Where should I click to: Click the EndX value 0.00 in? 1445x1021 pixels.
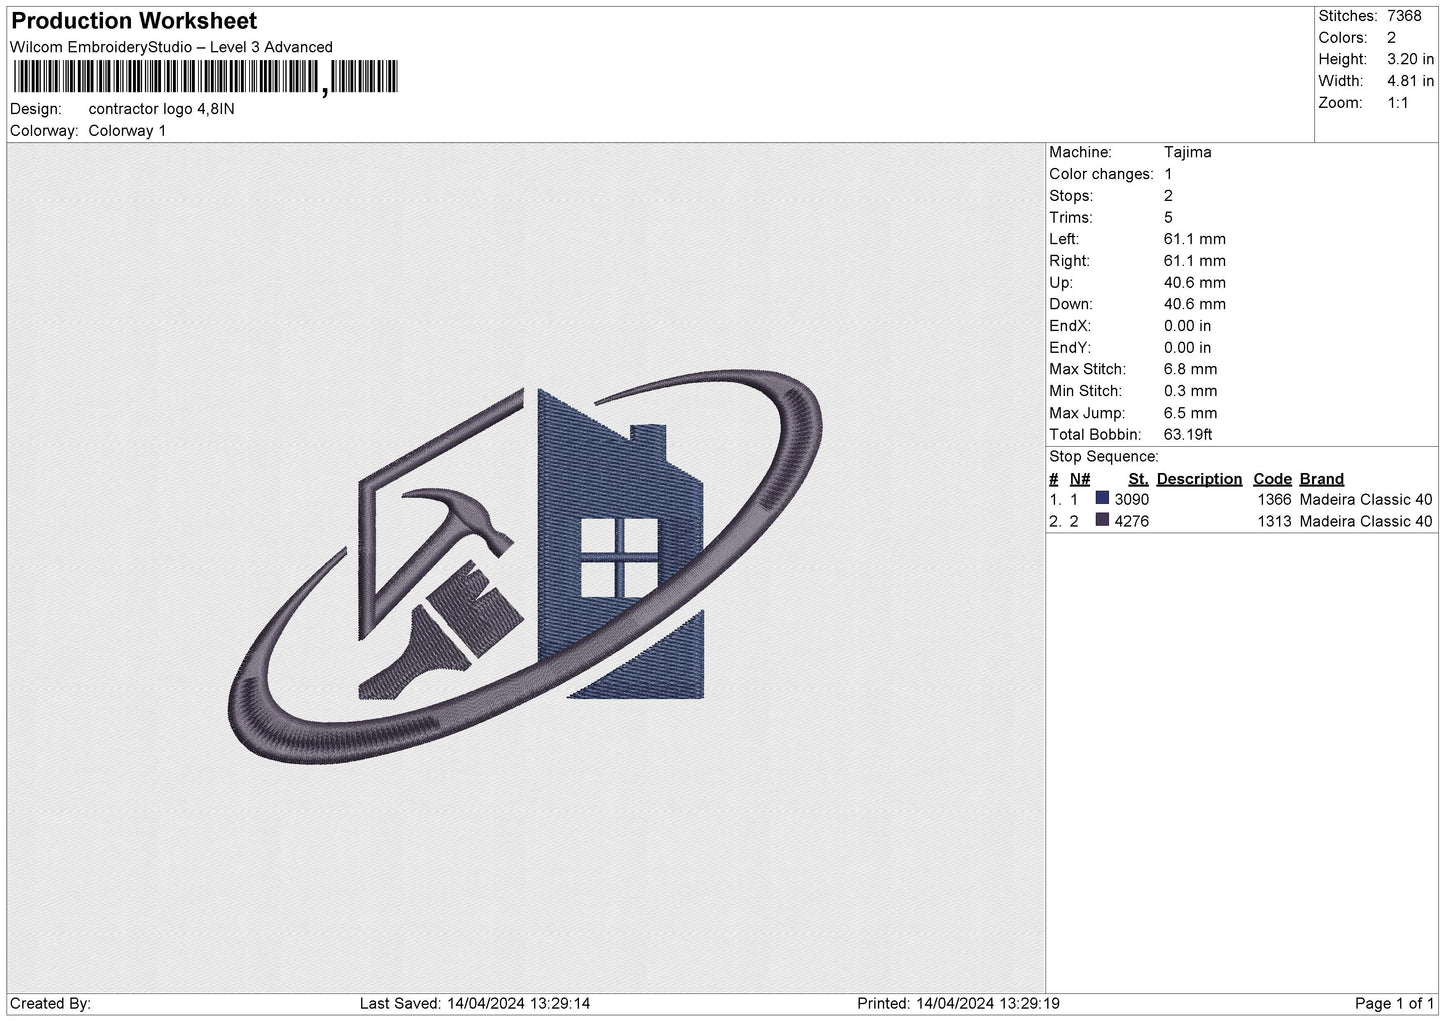point(1187,326)
